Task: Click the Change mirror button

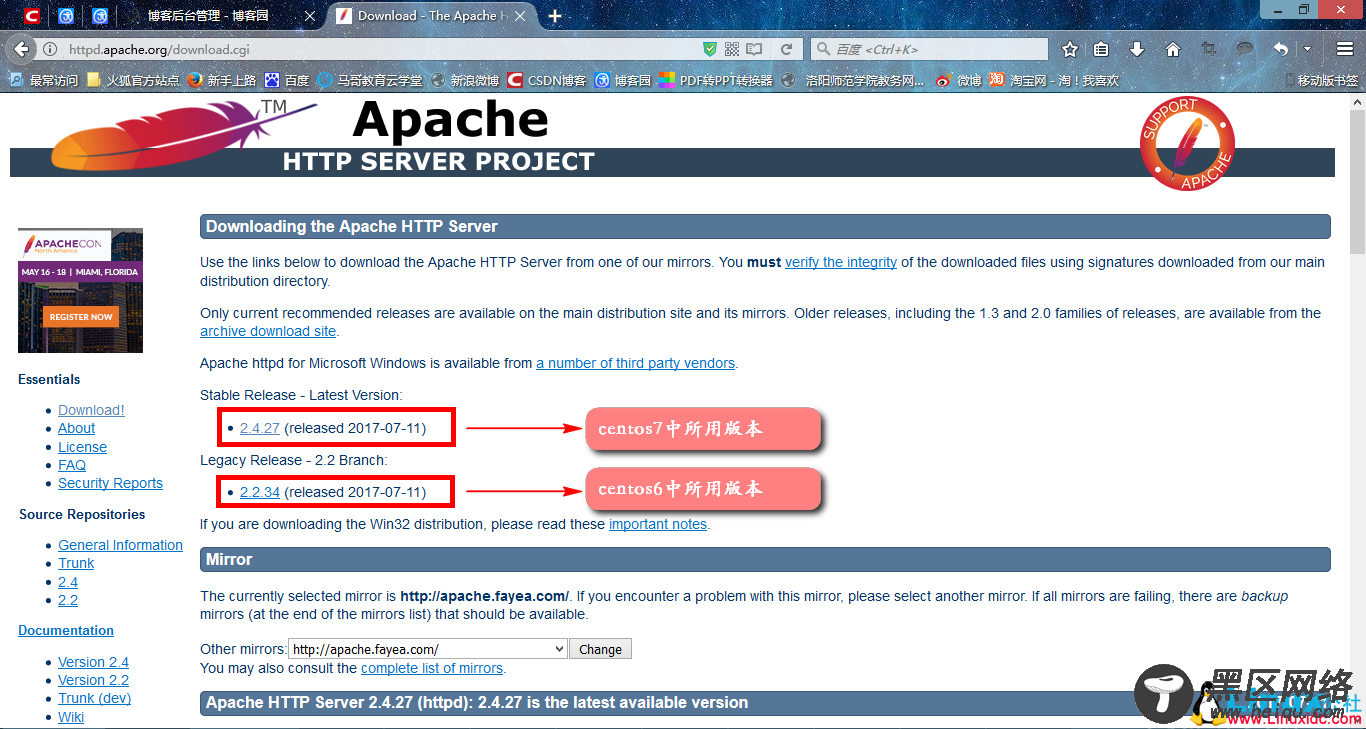Action: [x=601, y=649]
